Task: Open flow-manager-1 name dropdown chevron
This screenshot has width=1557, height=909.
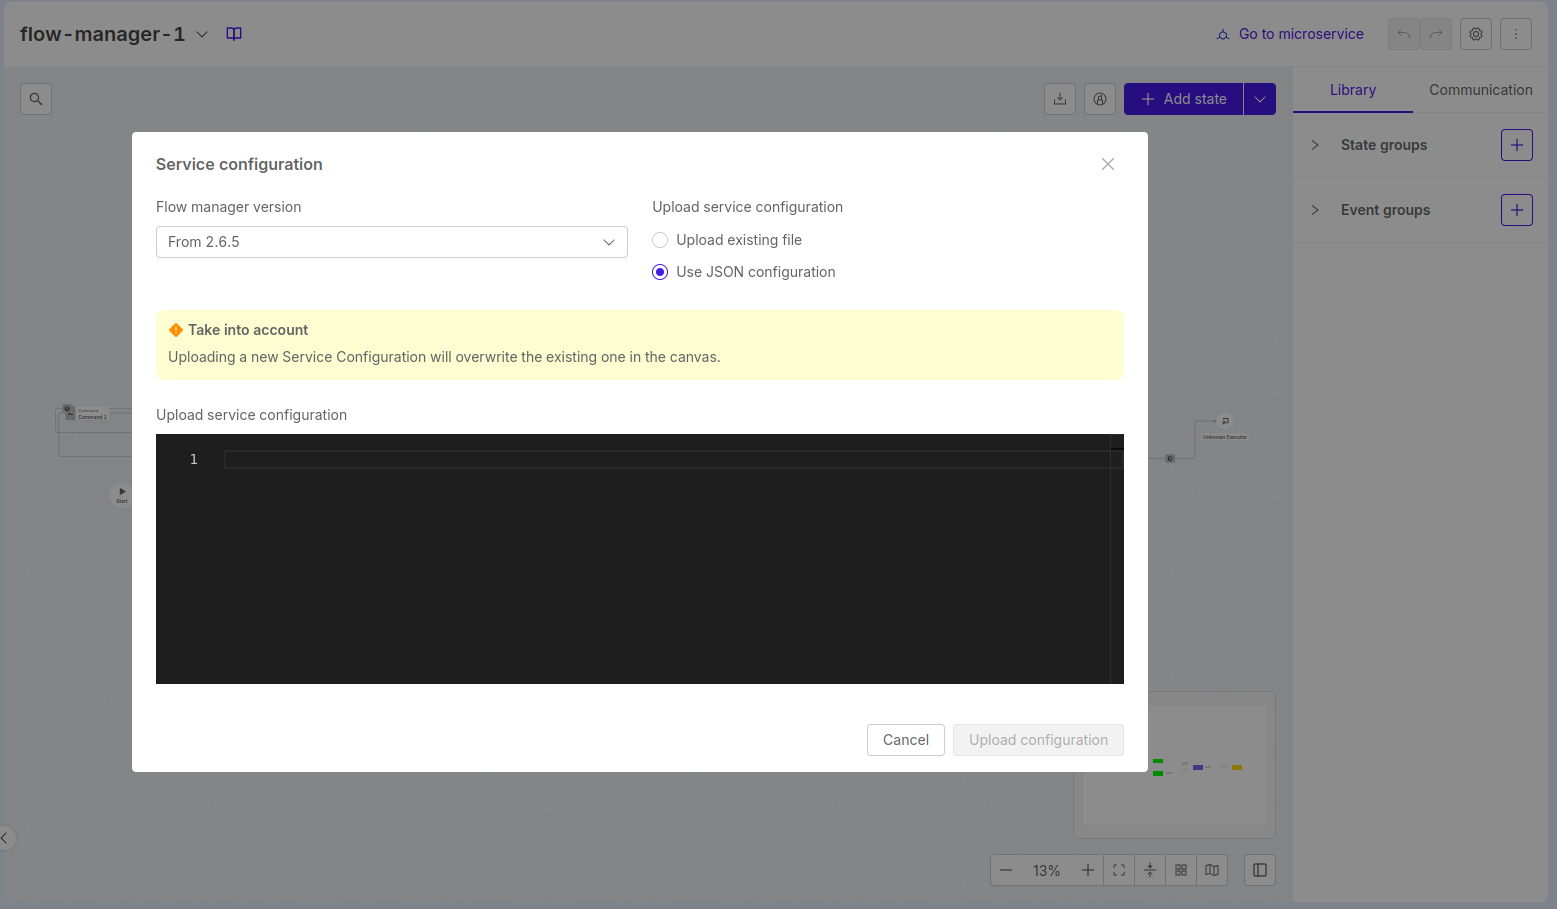Action: click(202, 34)
